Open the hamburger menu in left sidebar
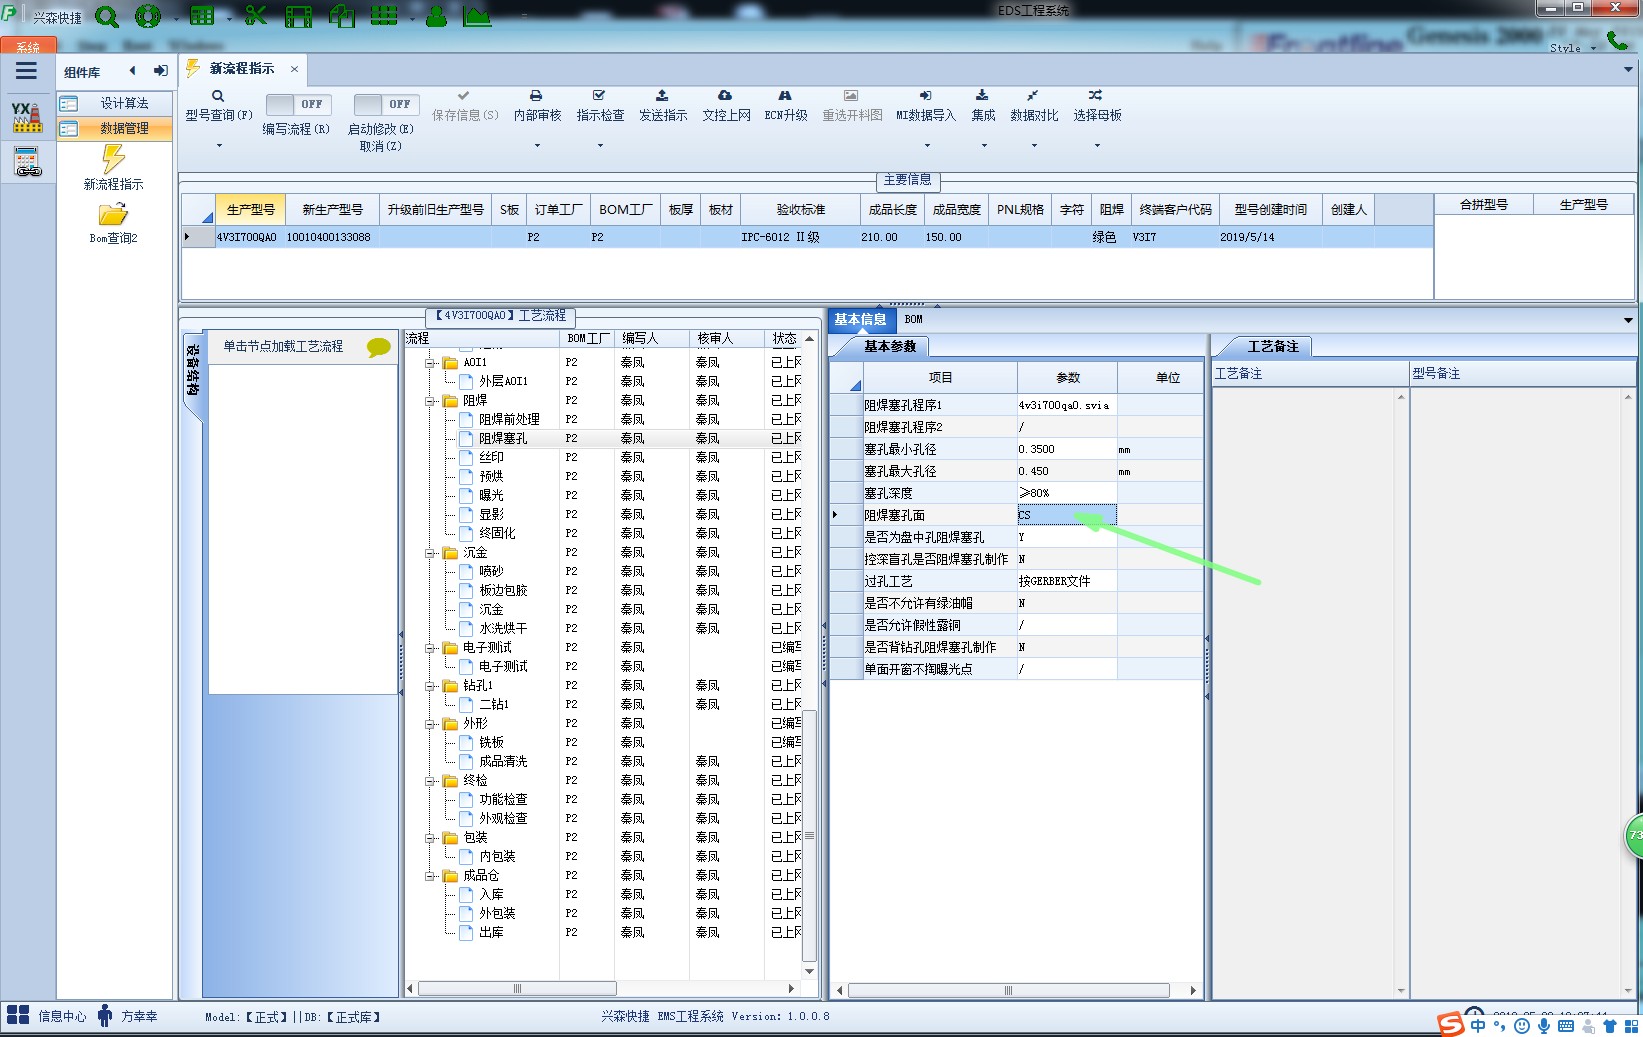The width and height of the screenshot is (1643, 1037). 27,70
